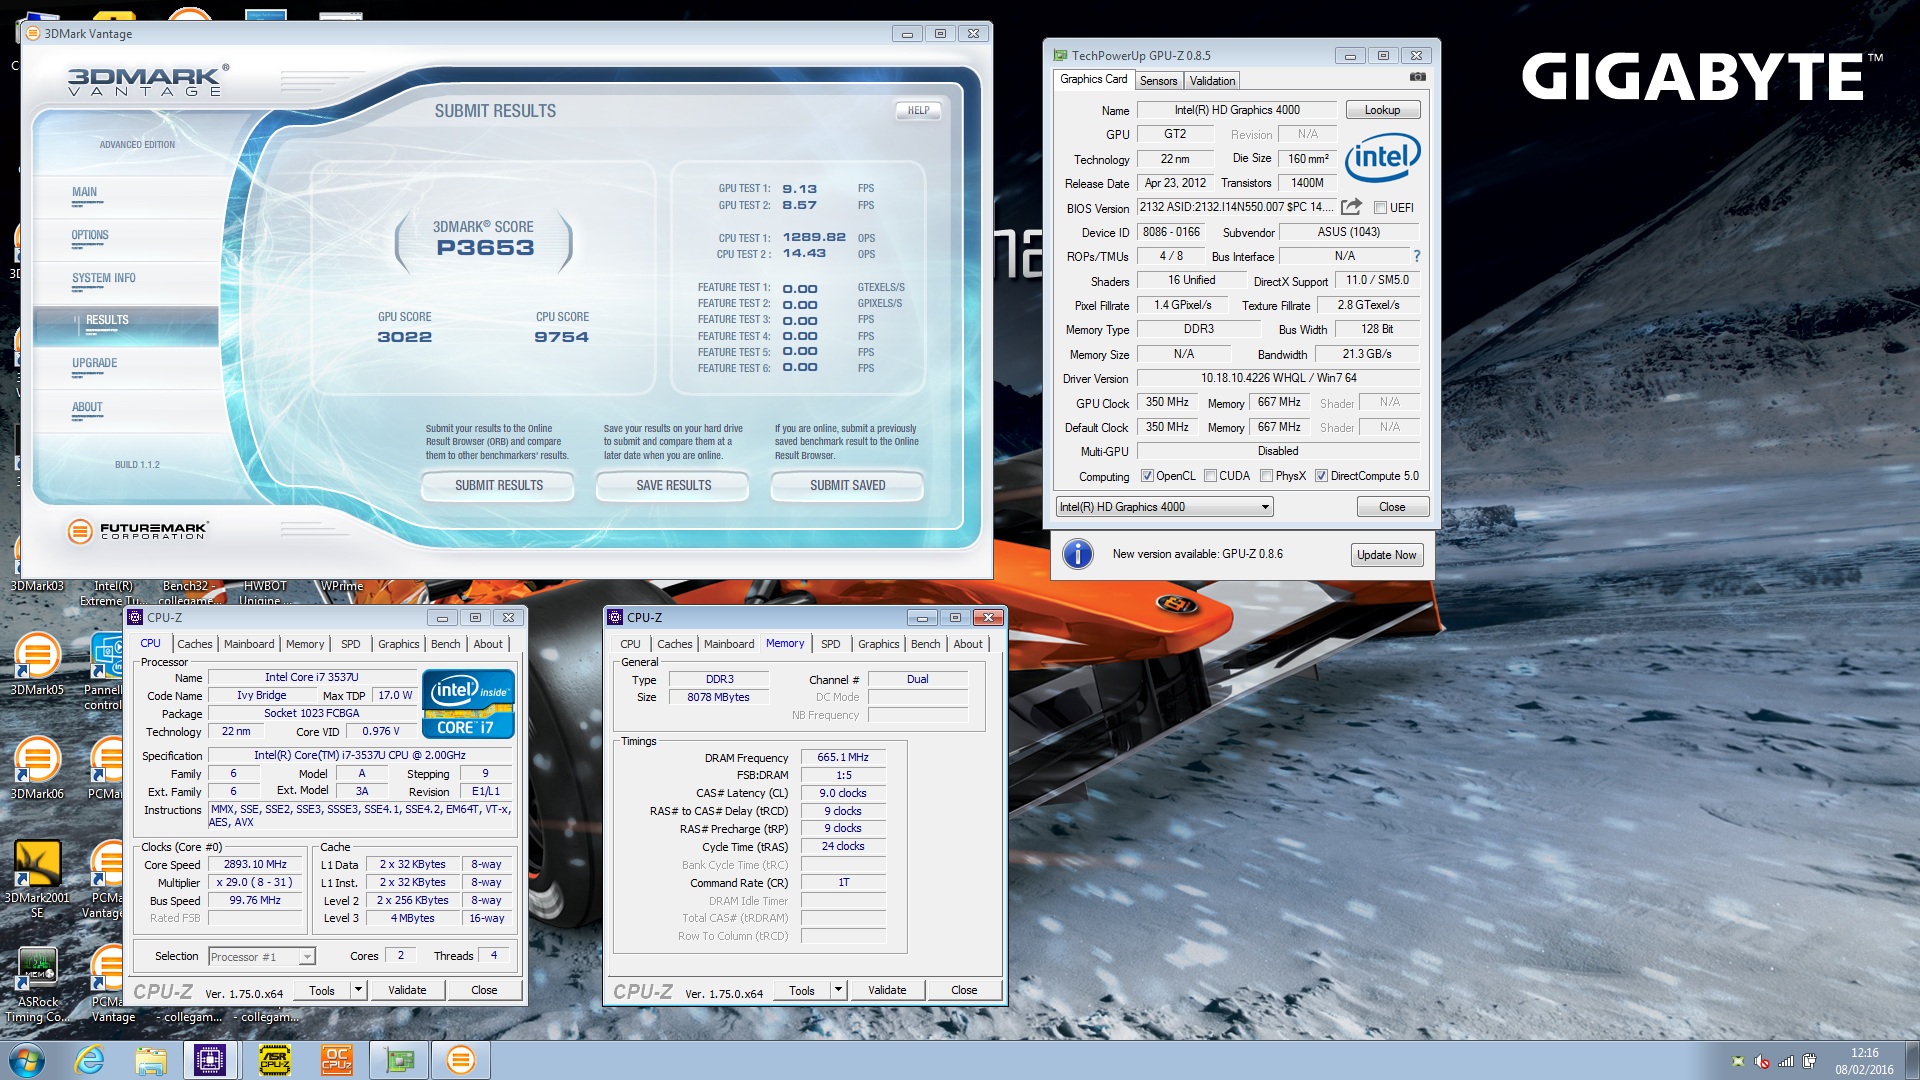This screenshot has height=1080, width=1920.
Task: Click the BIOS Version field in GPU-Z
Action: click(1236, 207)
